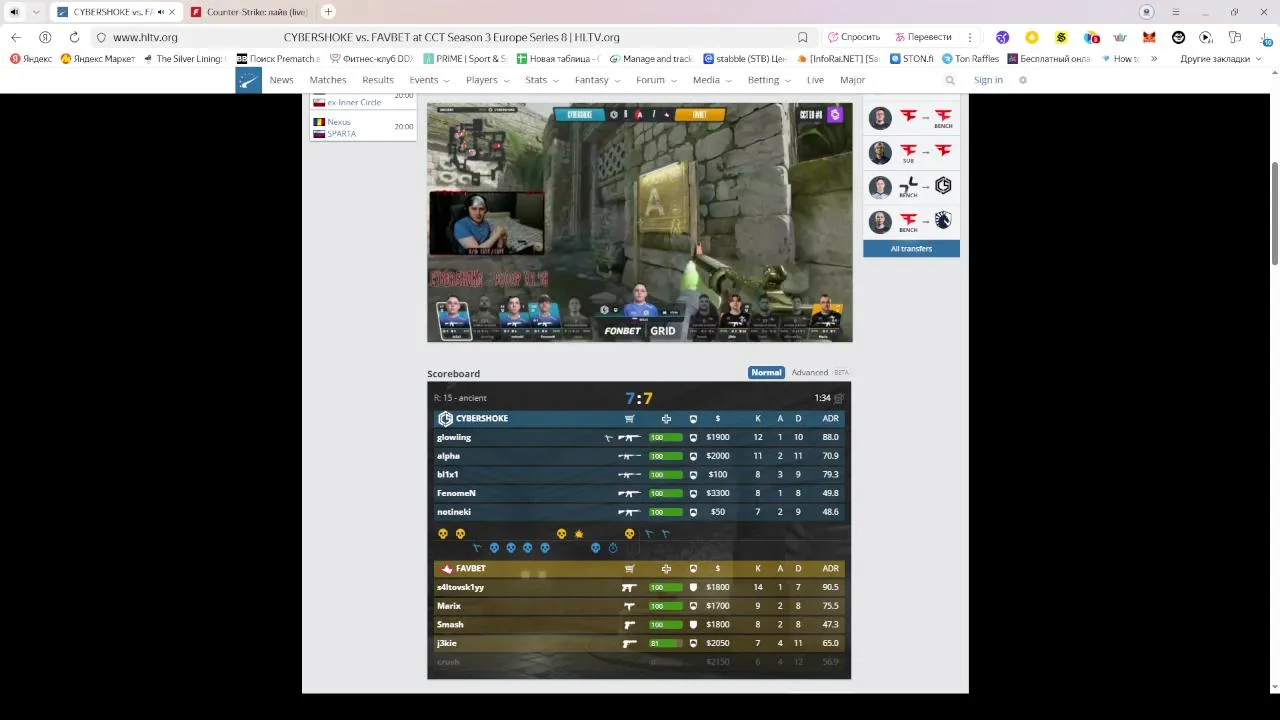Image resolution: width=1280 pixels, height=720 pixels.
Task: Click the site info icon before www.hltv.org
Action: point(101,37)
